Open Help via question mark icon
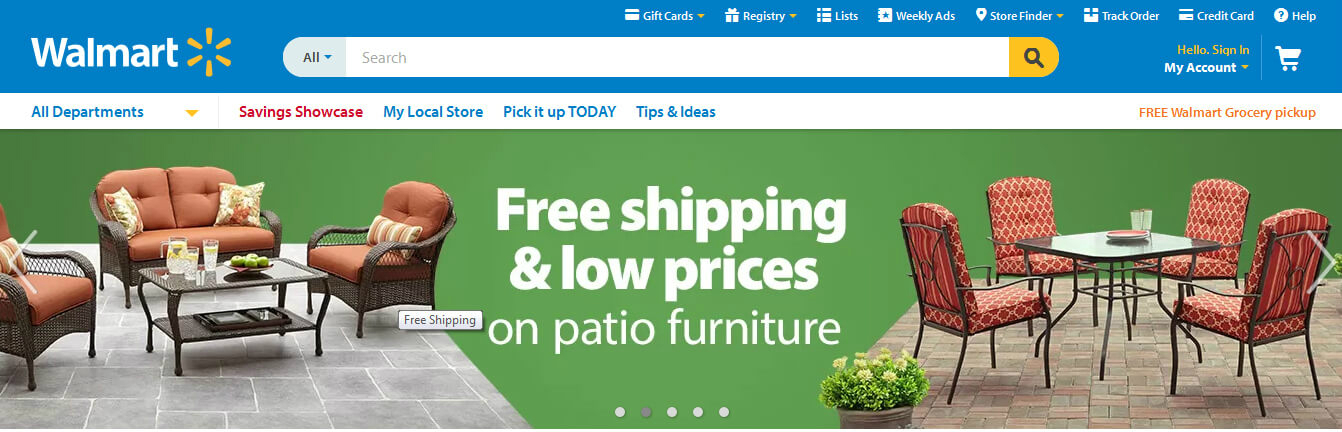Screen dimensions: 1342x432 coord(1281,15)
